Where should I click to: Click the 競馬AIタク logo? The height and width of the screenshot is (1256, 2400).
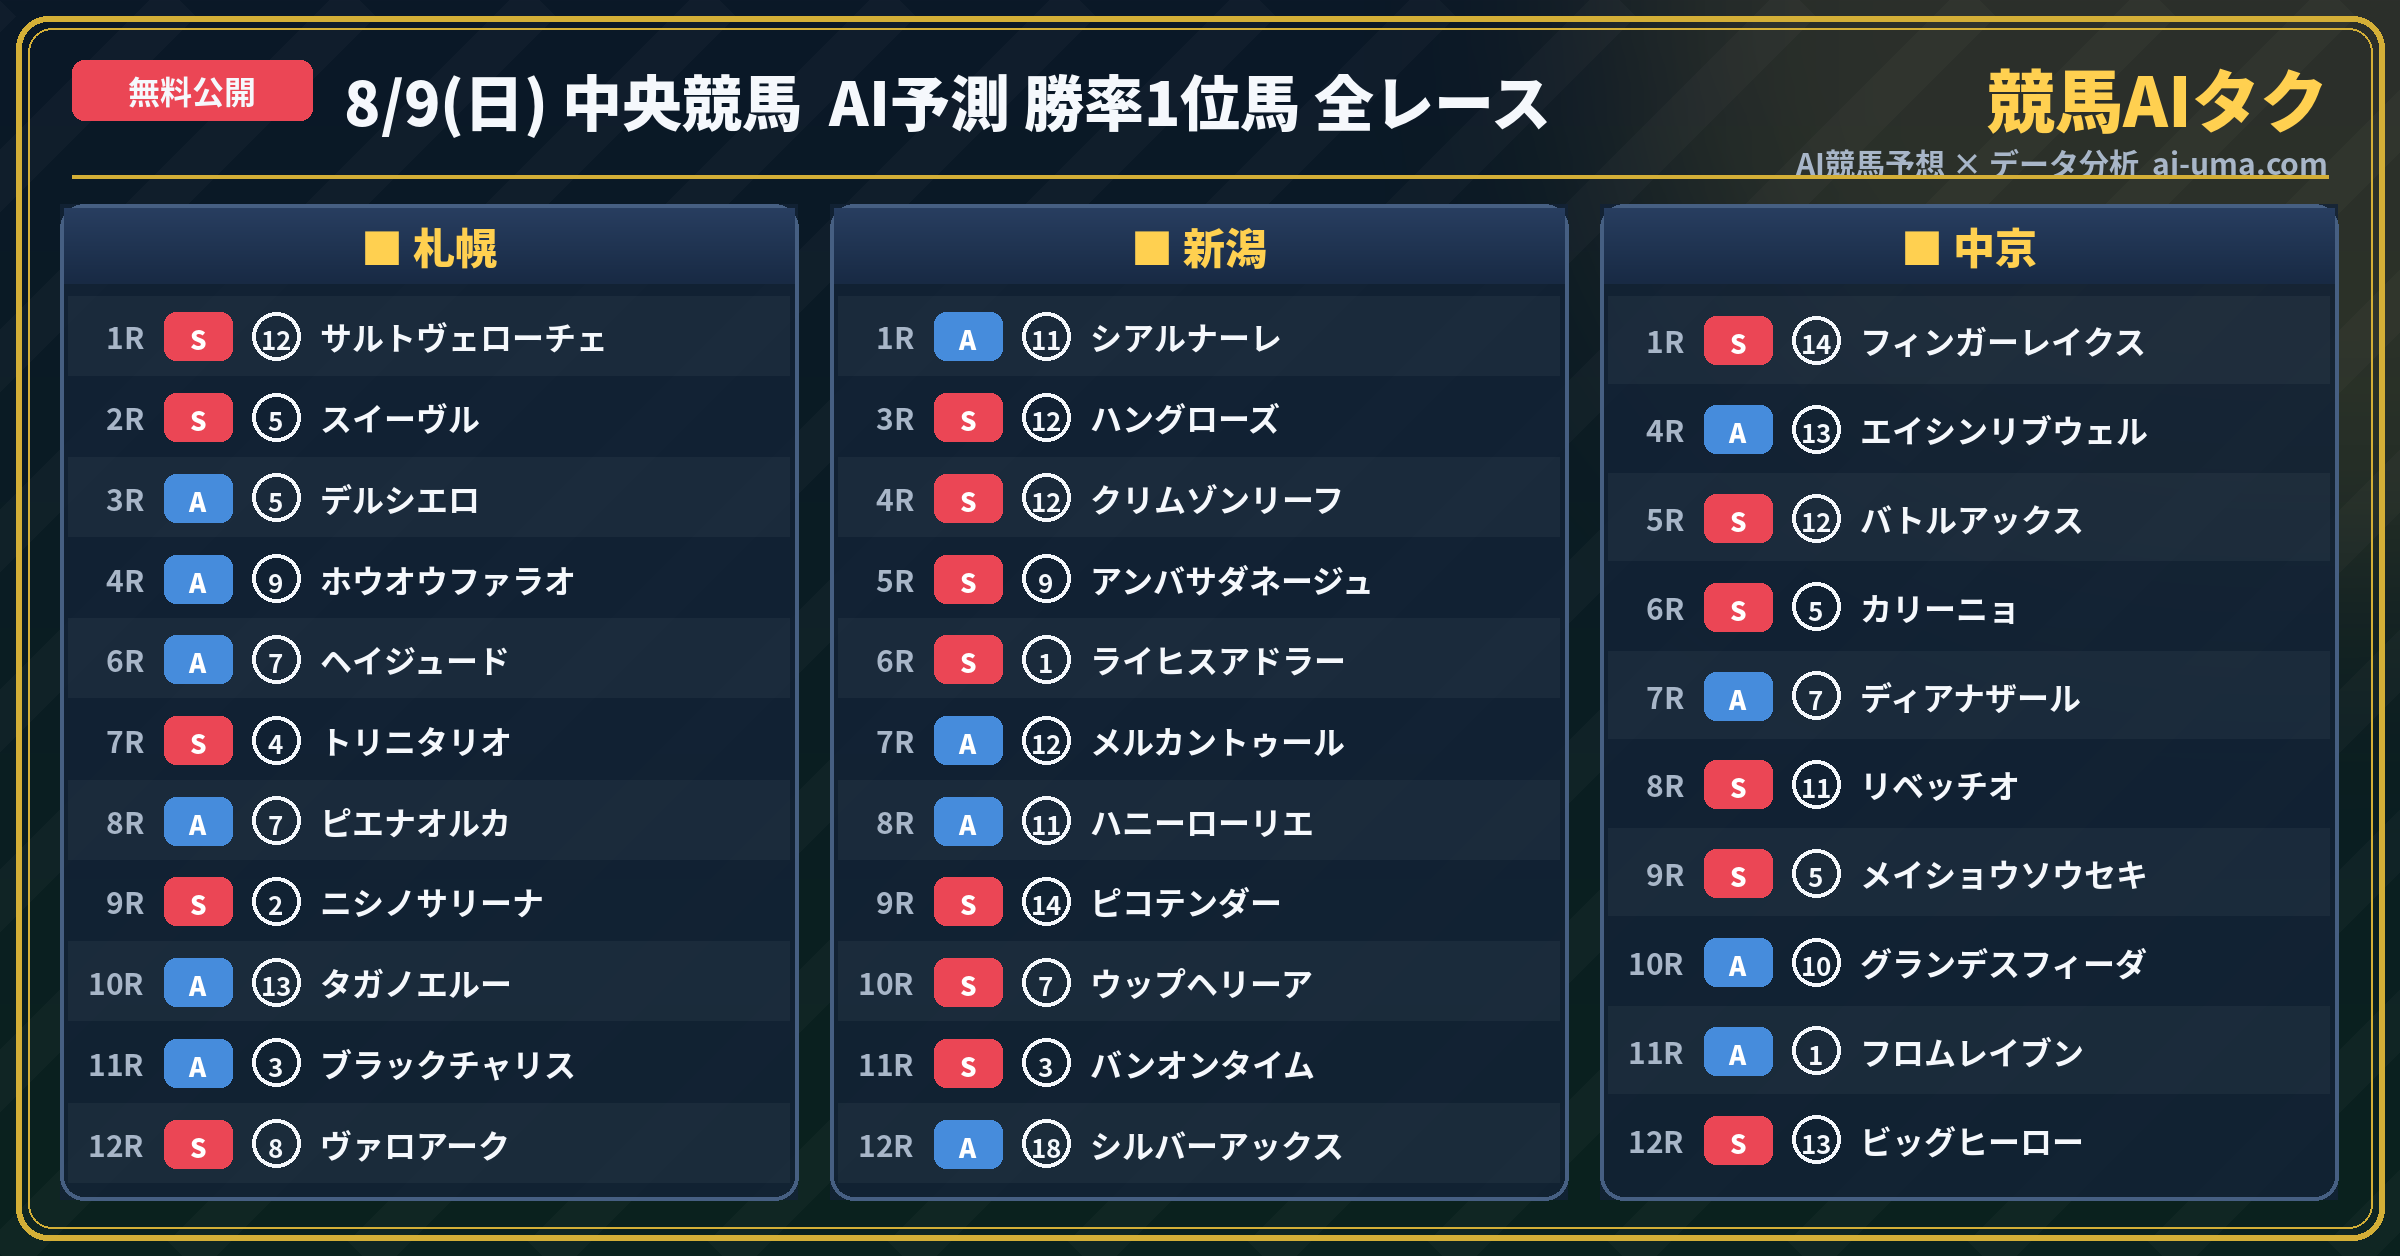pos(2156,102)
